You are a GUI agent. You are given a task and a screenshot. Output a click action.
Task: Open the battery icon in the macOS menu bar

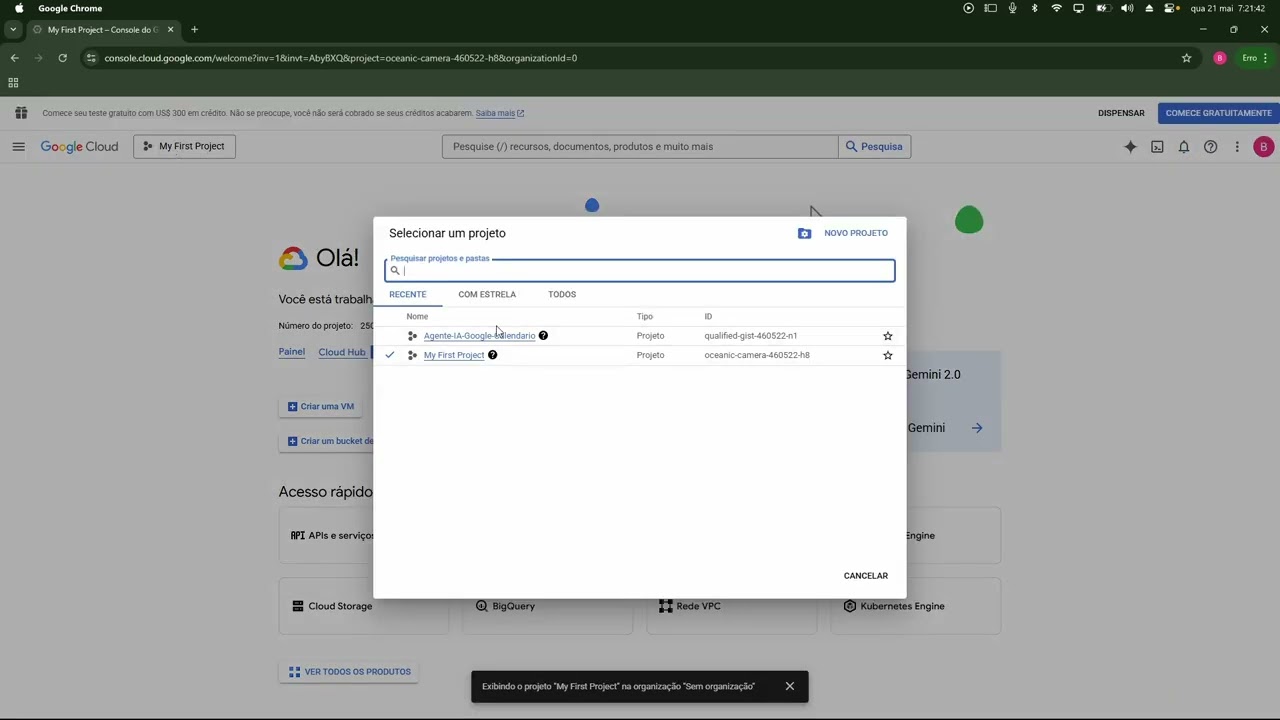[x=1102, y=8]
